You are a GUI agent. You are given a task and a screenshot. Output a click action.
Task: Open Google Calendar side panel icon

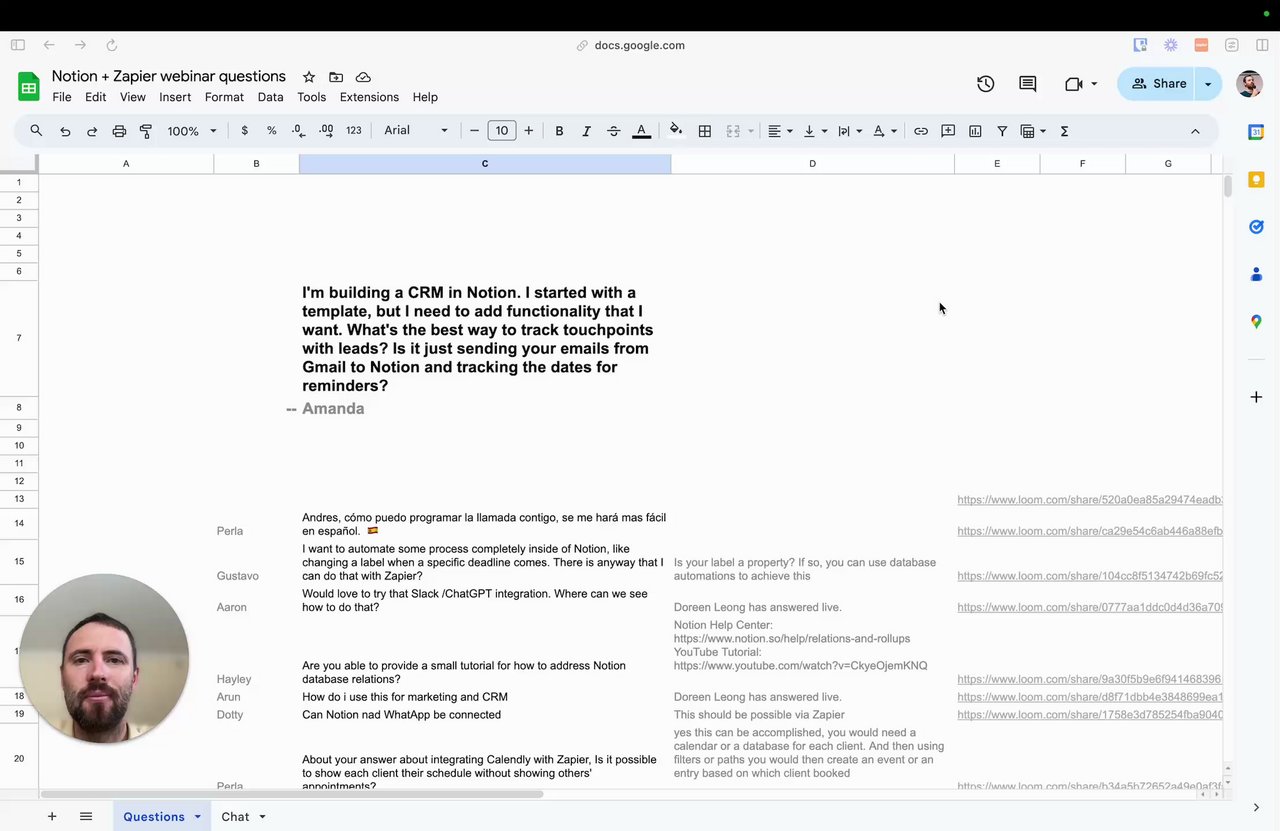[x=1256, y=132]
